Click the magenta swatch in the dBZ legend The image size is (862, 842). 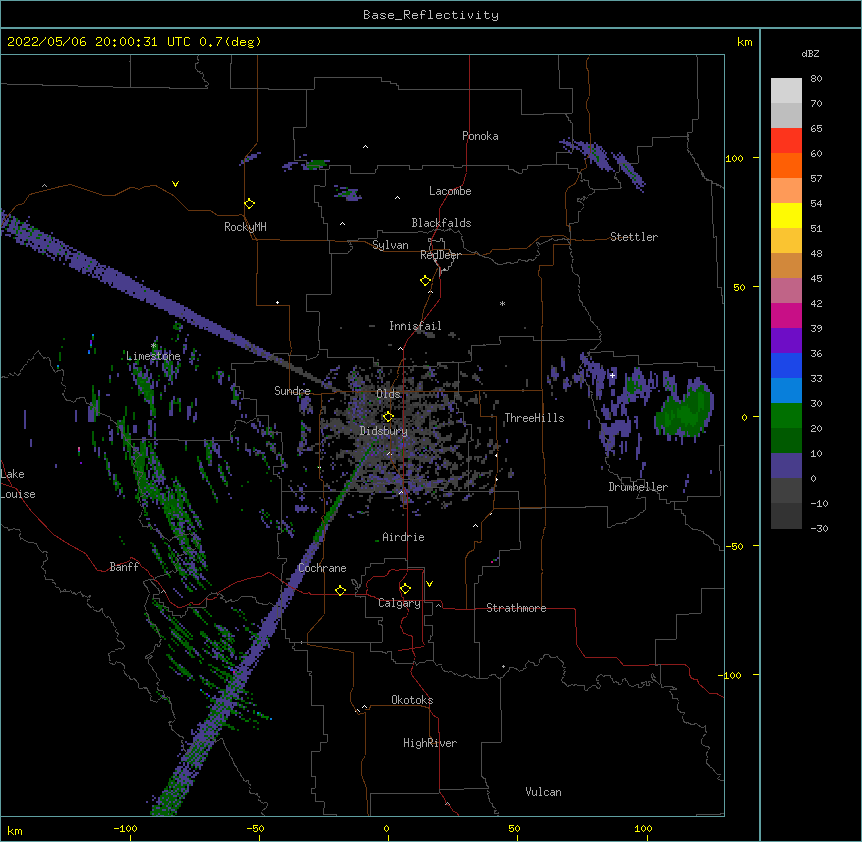(x=786, y=316)
